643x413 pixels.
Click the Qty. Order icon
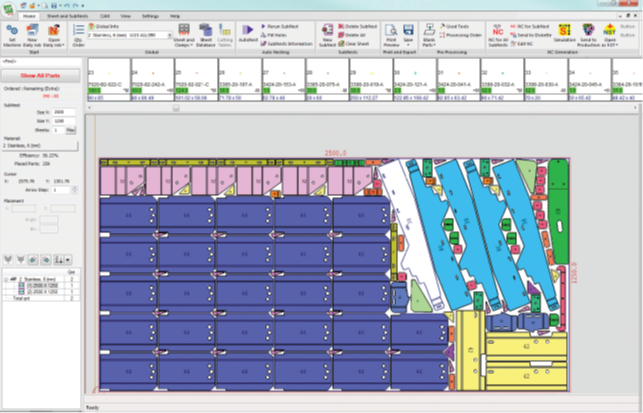tap(79, 37)
